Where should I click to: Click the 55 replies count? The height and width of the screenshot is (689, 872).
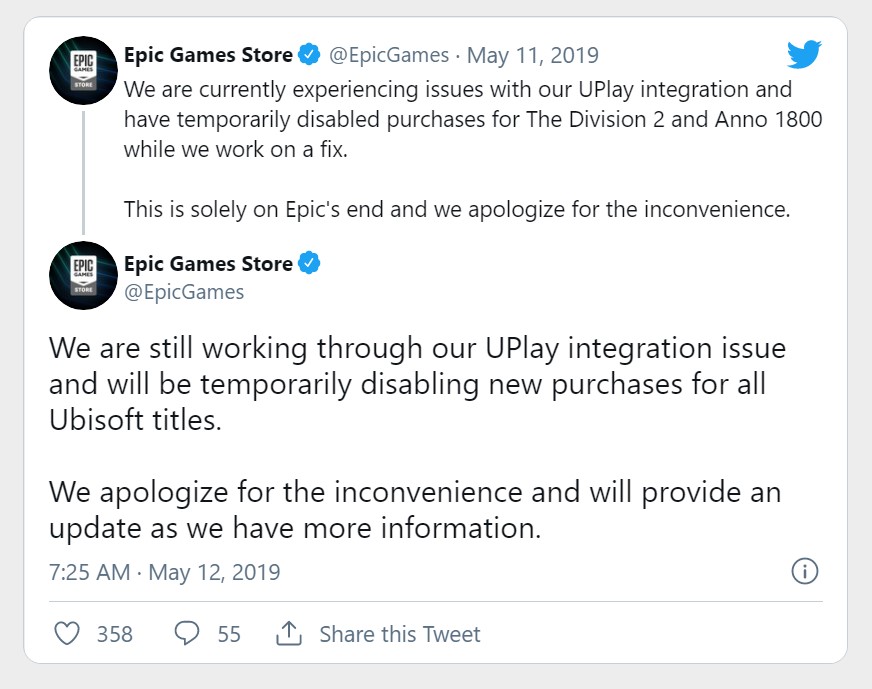(229, 634)
